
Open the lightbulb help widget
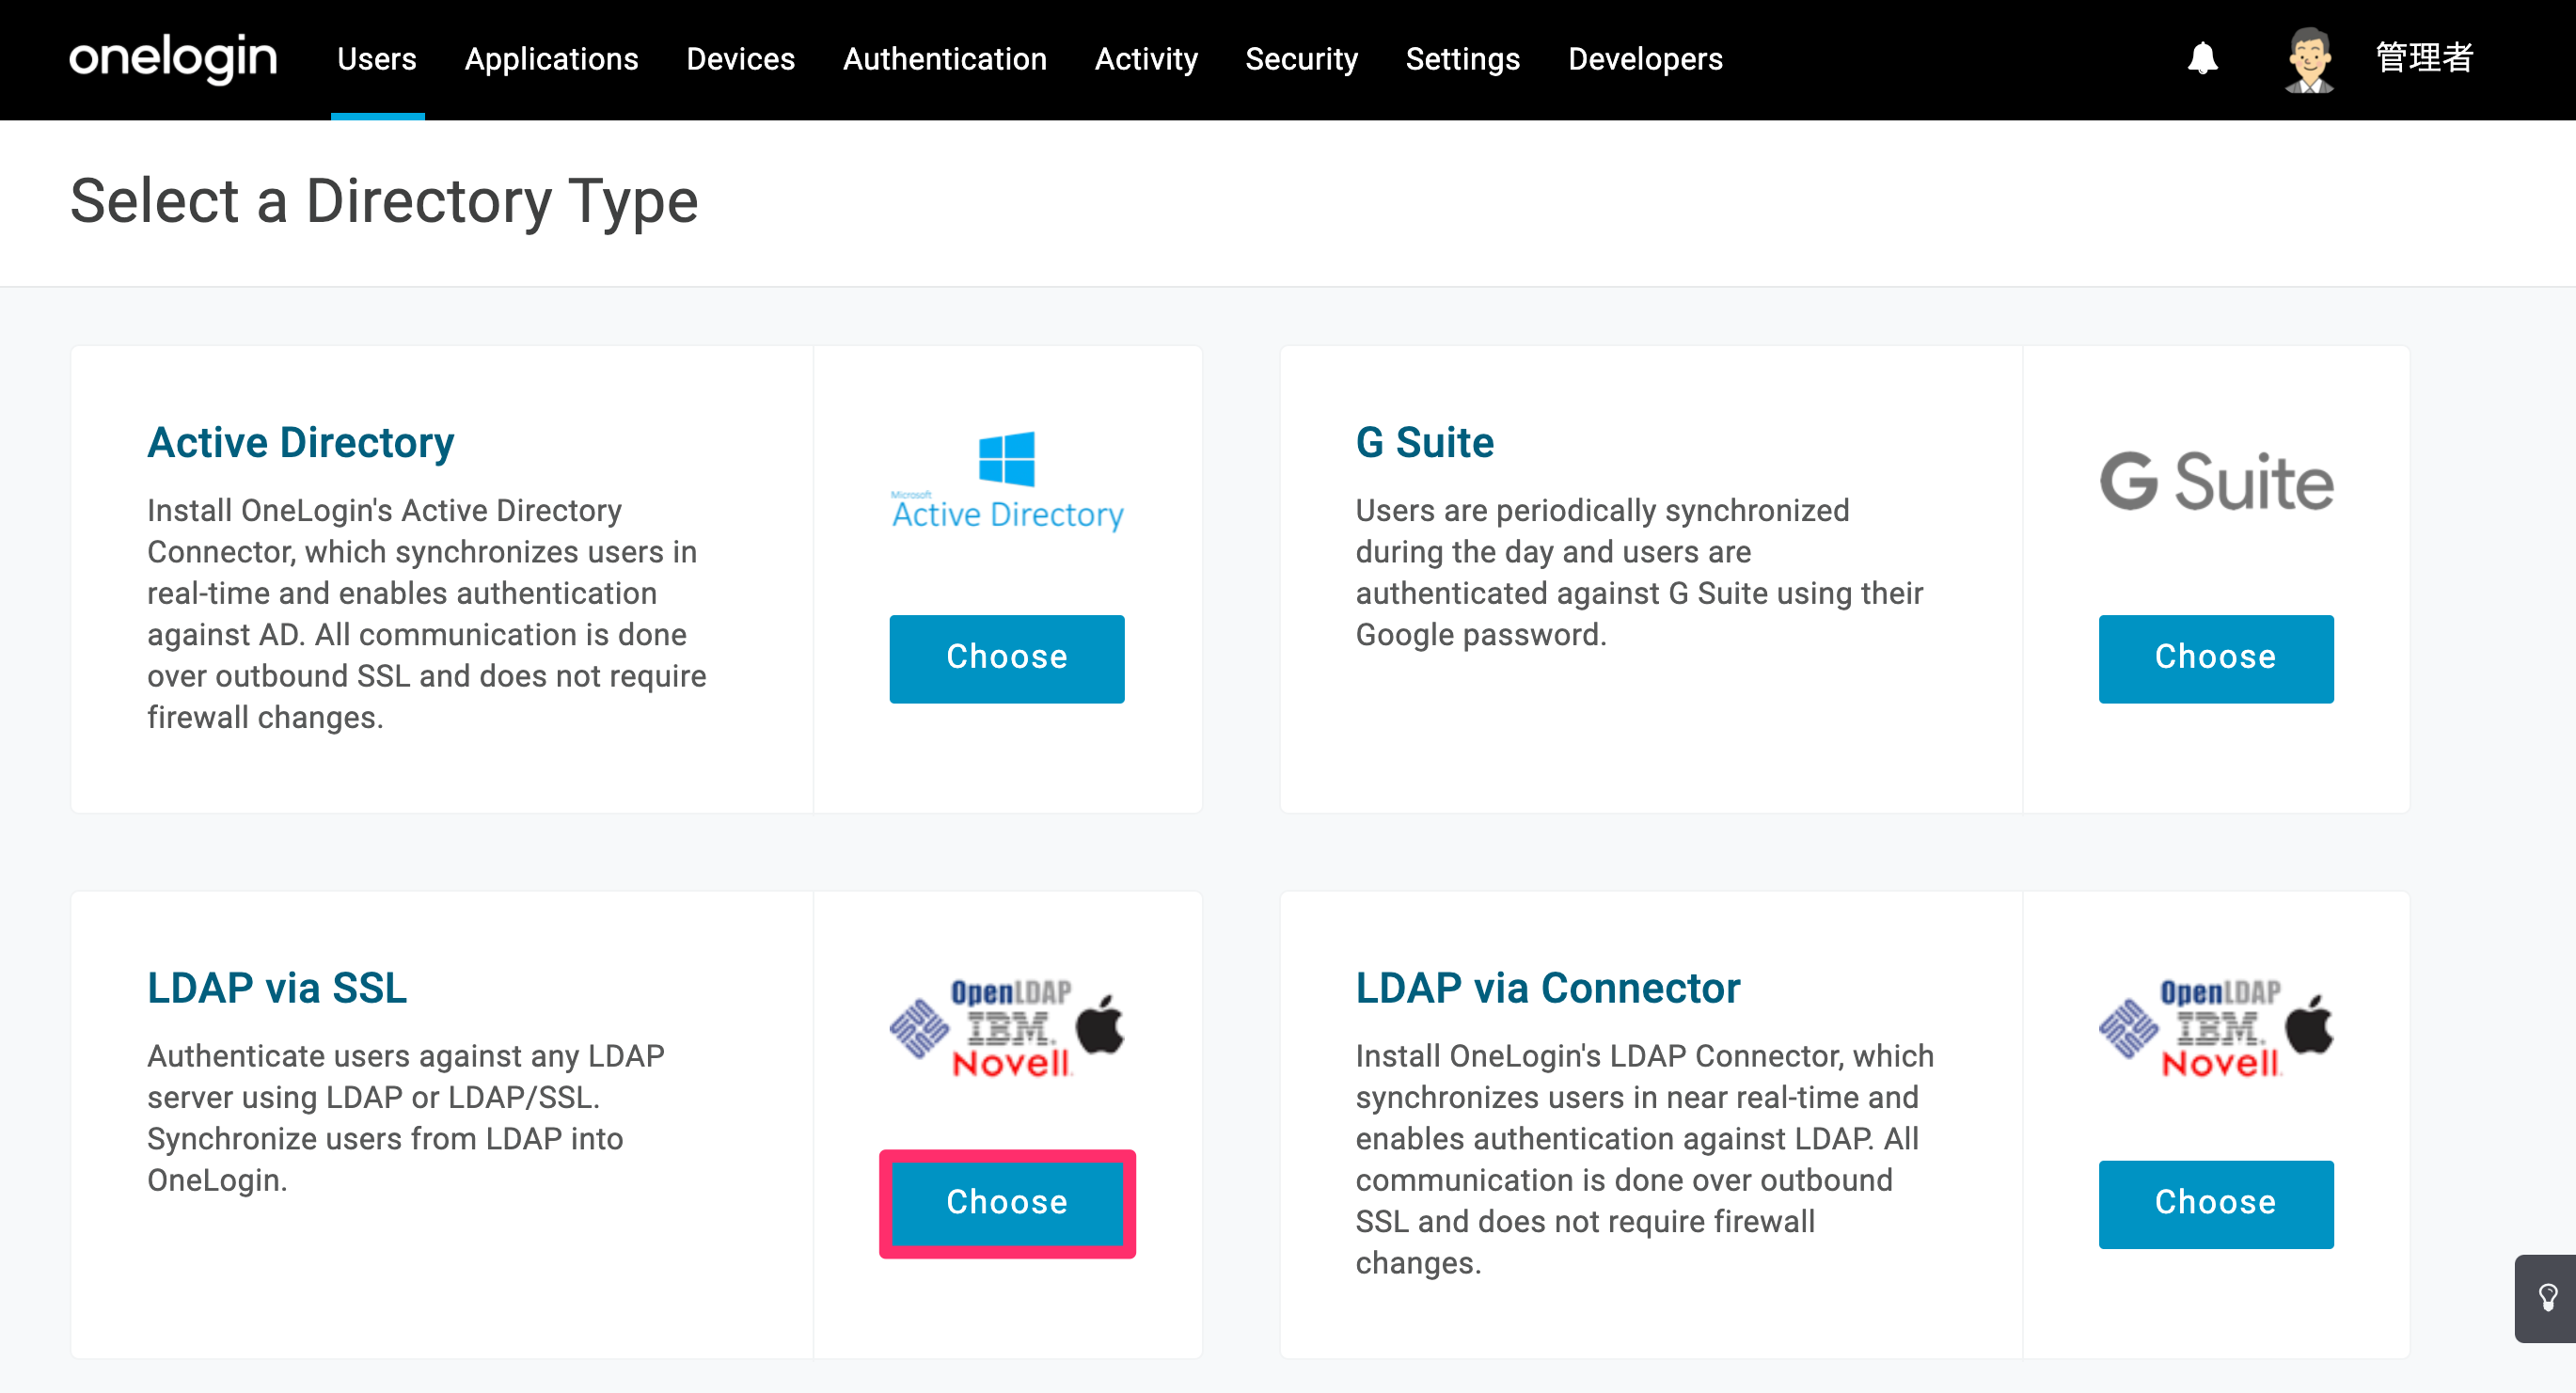[x=2547, y=1298]
